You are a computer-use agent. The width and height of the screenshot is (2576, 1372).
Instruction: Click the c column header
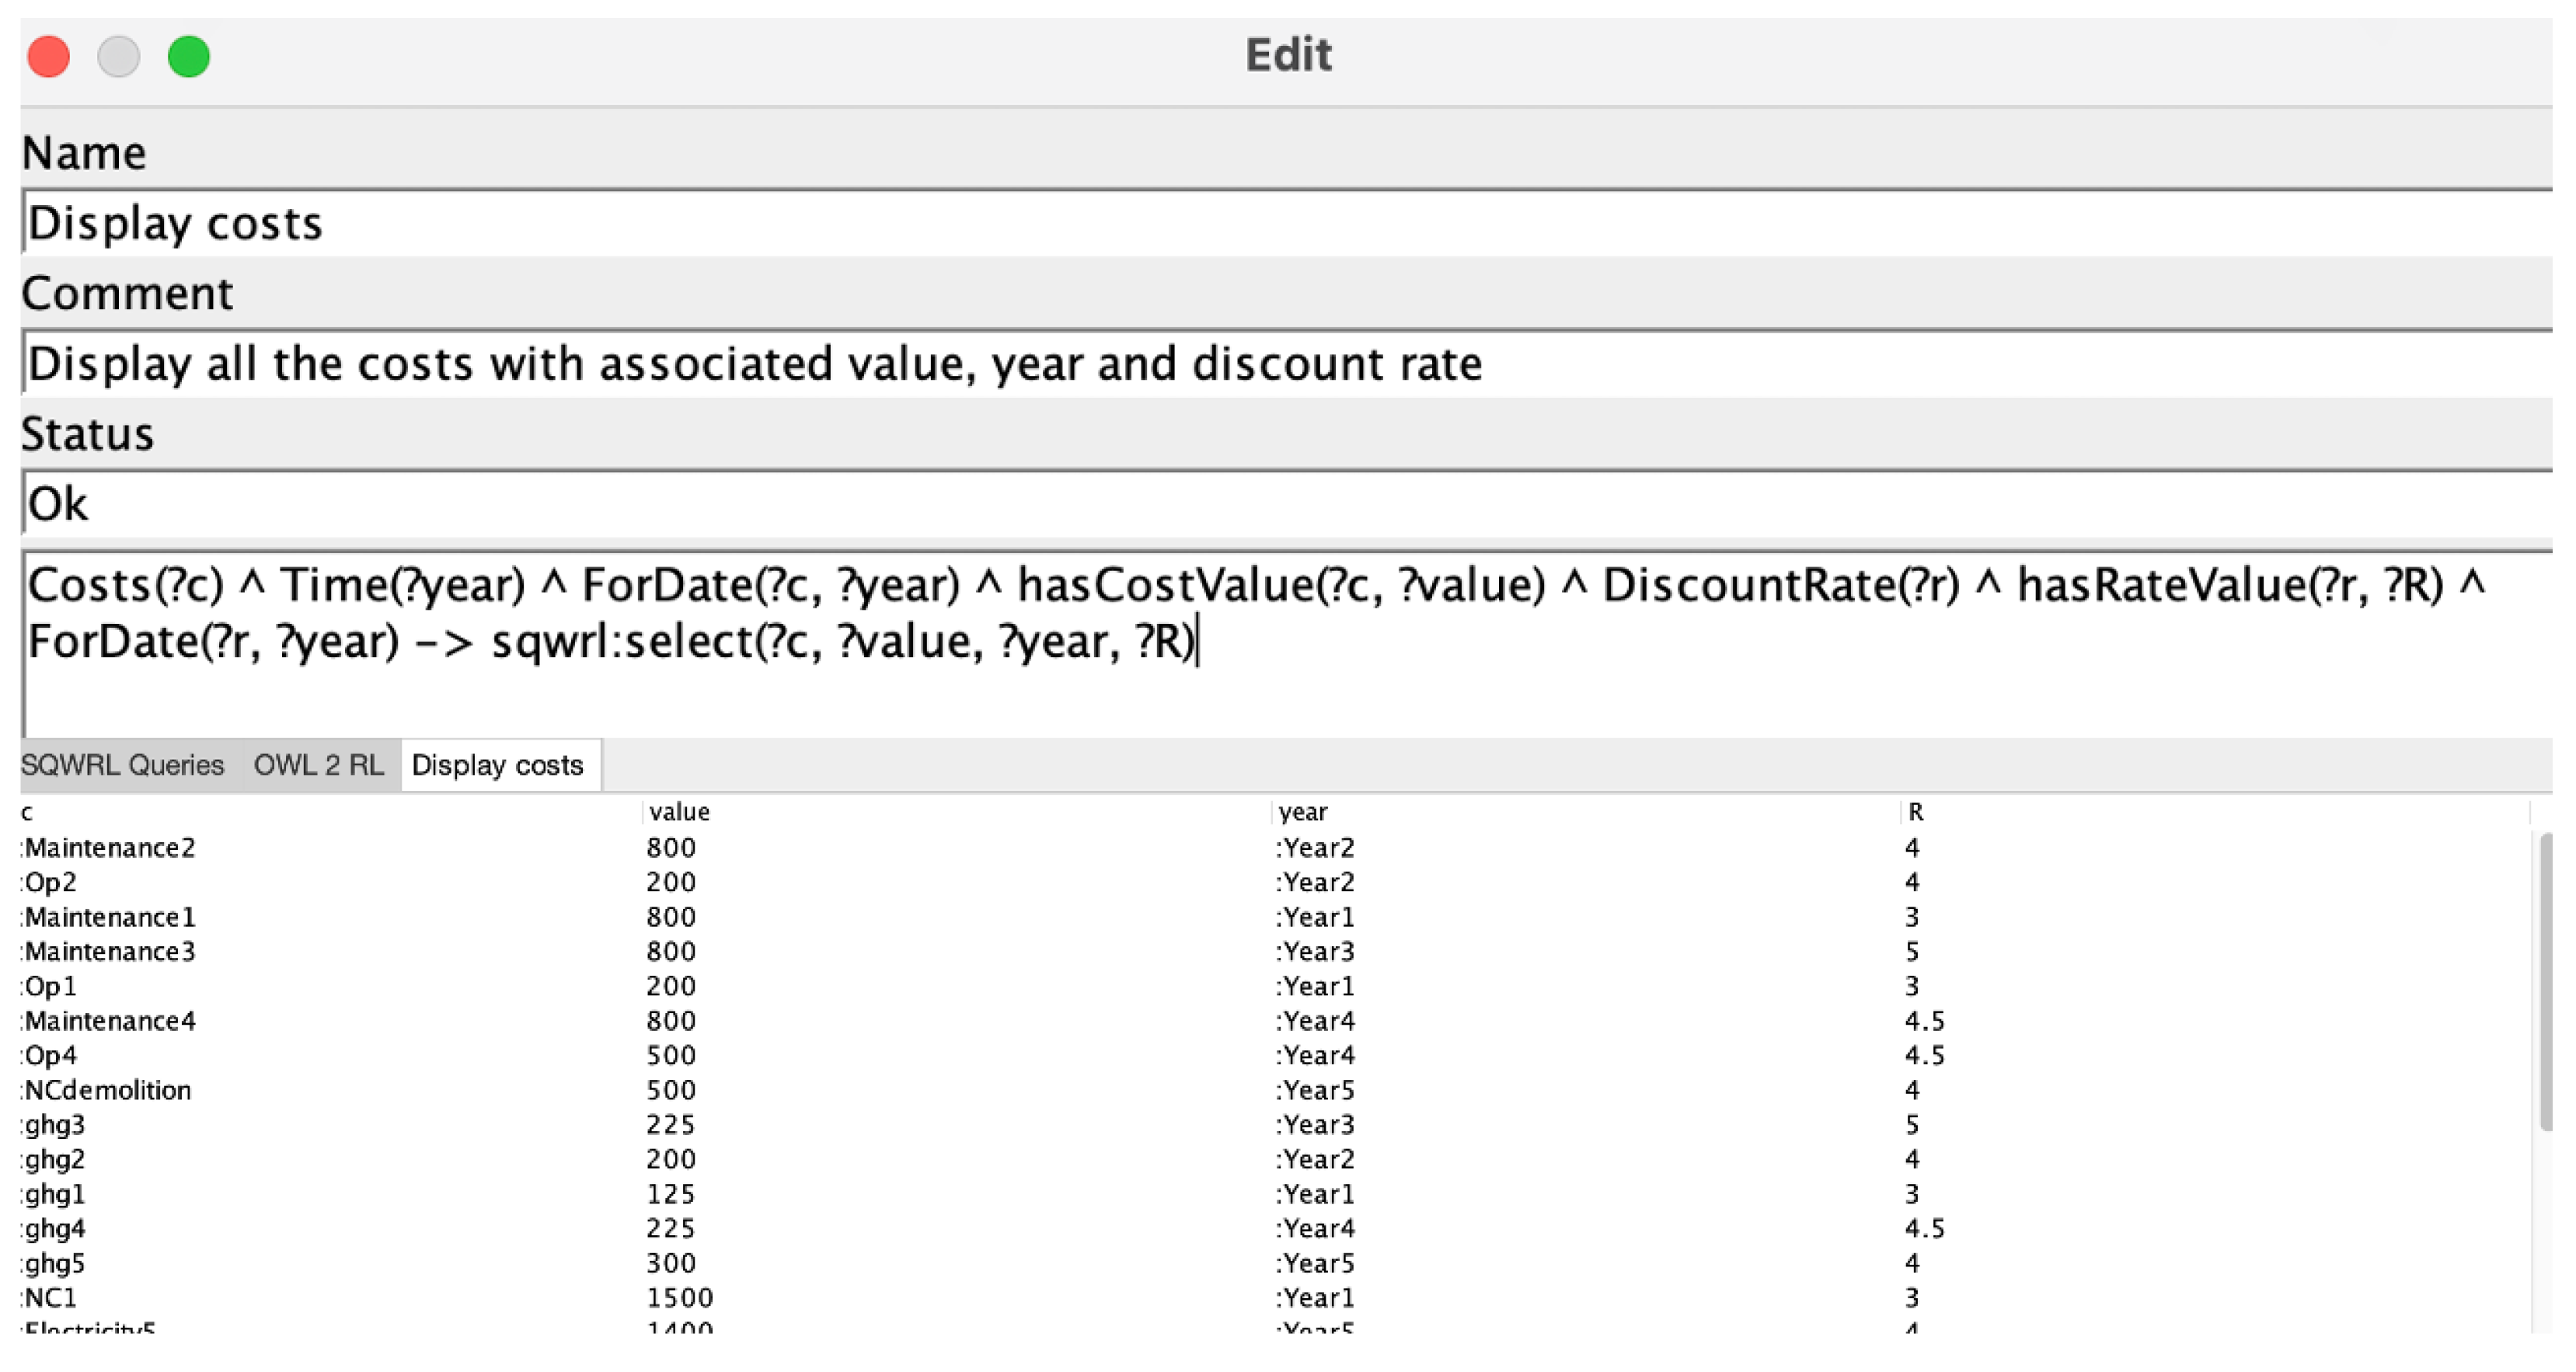click(28, 812)
